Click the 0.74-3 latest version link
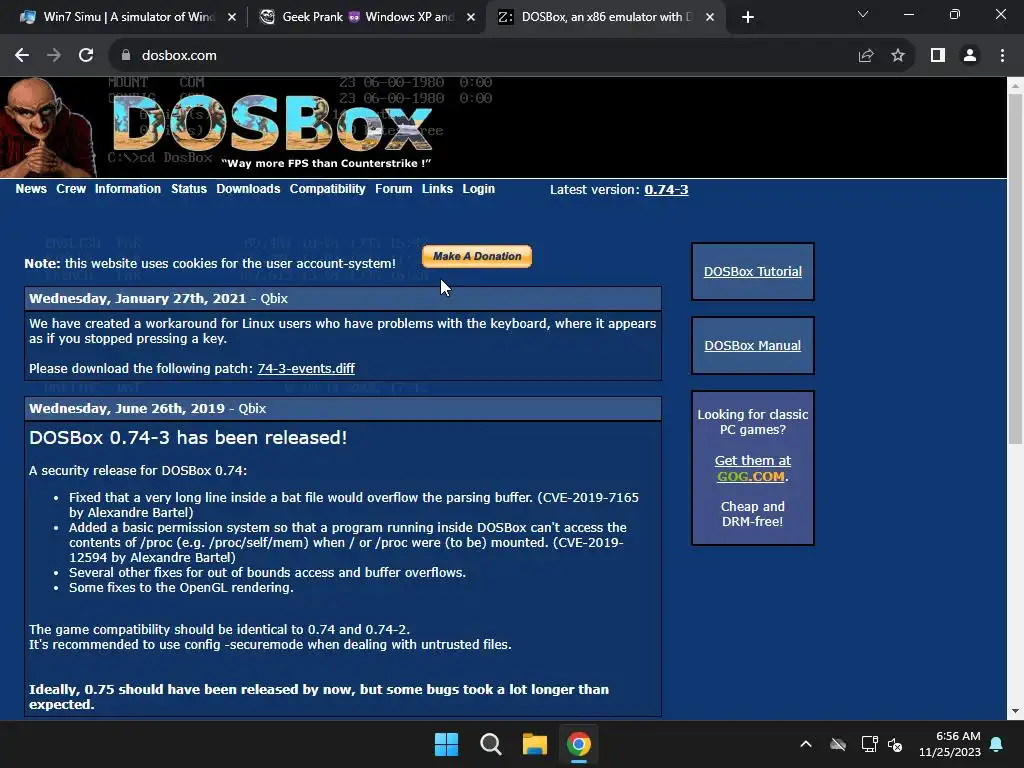 coord(666,189)
